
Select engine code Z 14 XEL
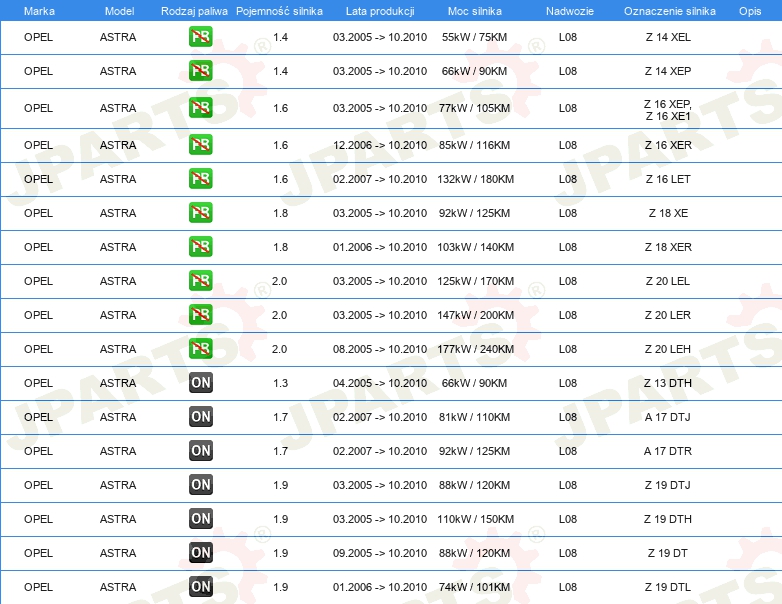coord(668,37)
